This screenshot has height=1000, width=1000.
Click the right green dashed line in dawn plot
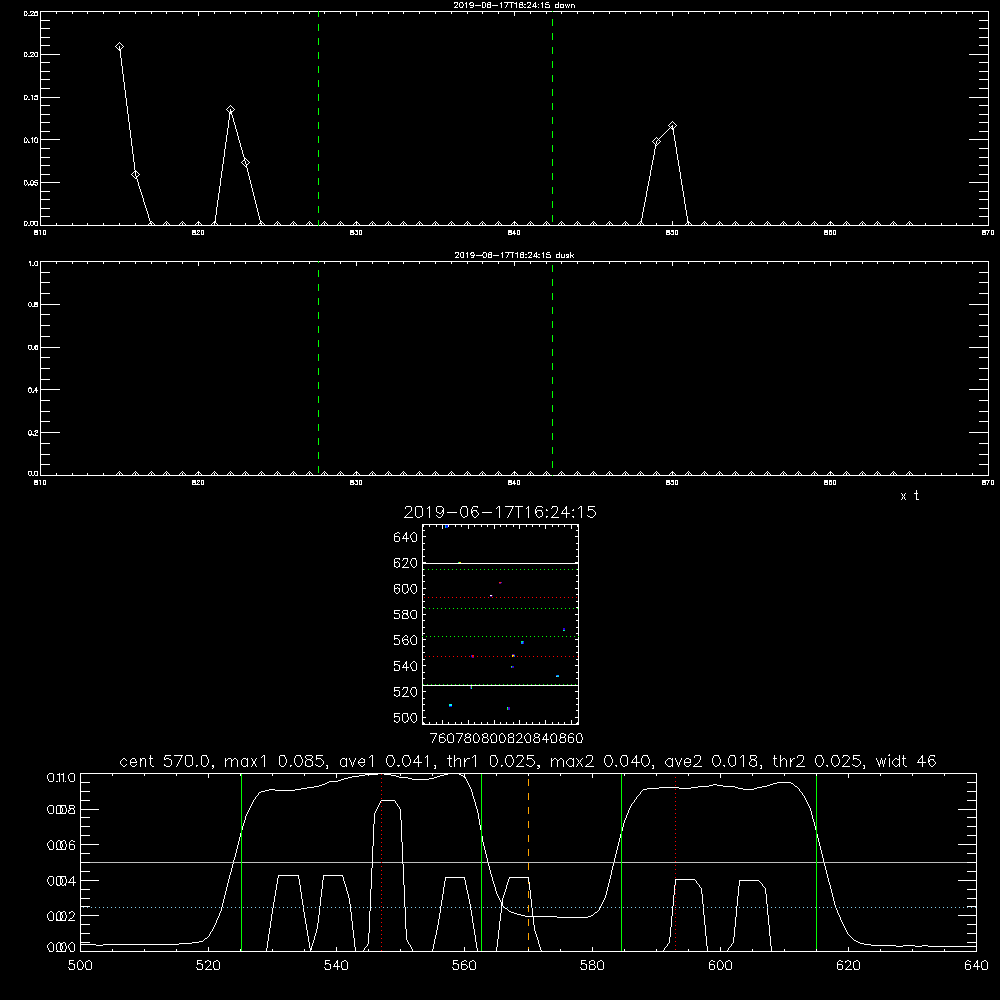(x=552, y=118)
